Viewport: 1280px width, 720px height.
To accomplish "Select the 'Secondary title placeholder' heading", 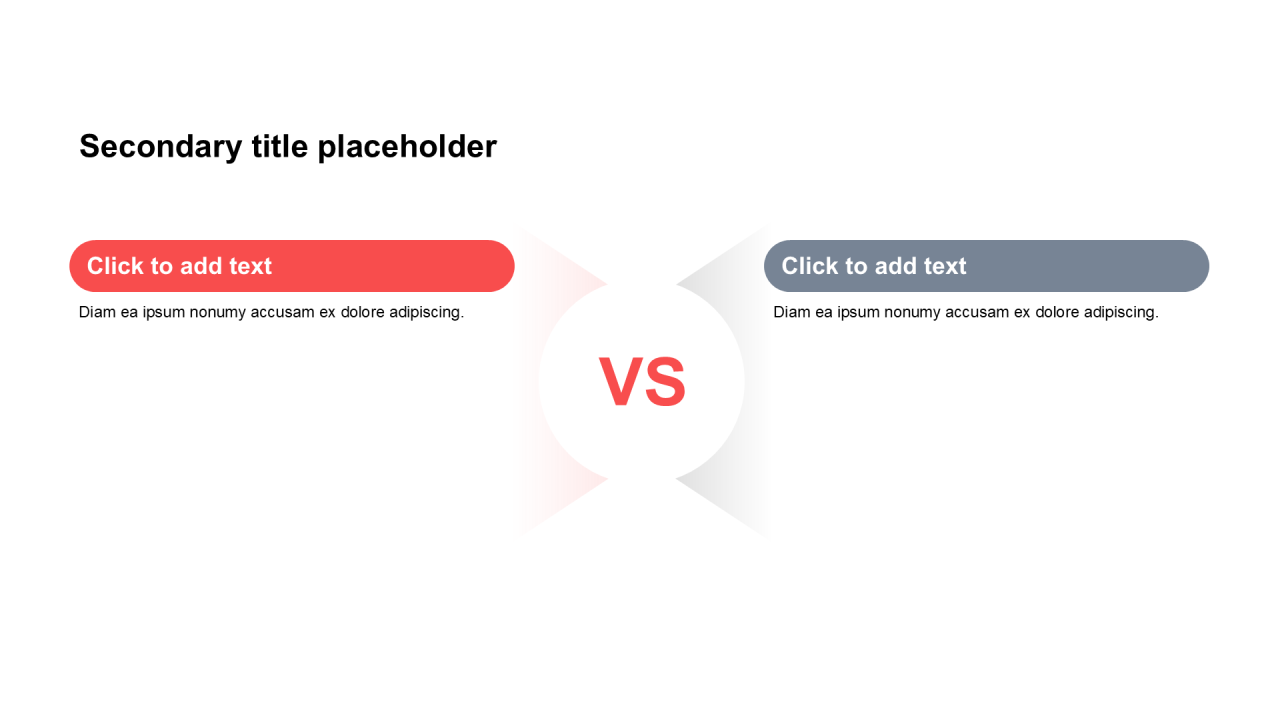I will [288, 147].
